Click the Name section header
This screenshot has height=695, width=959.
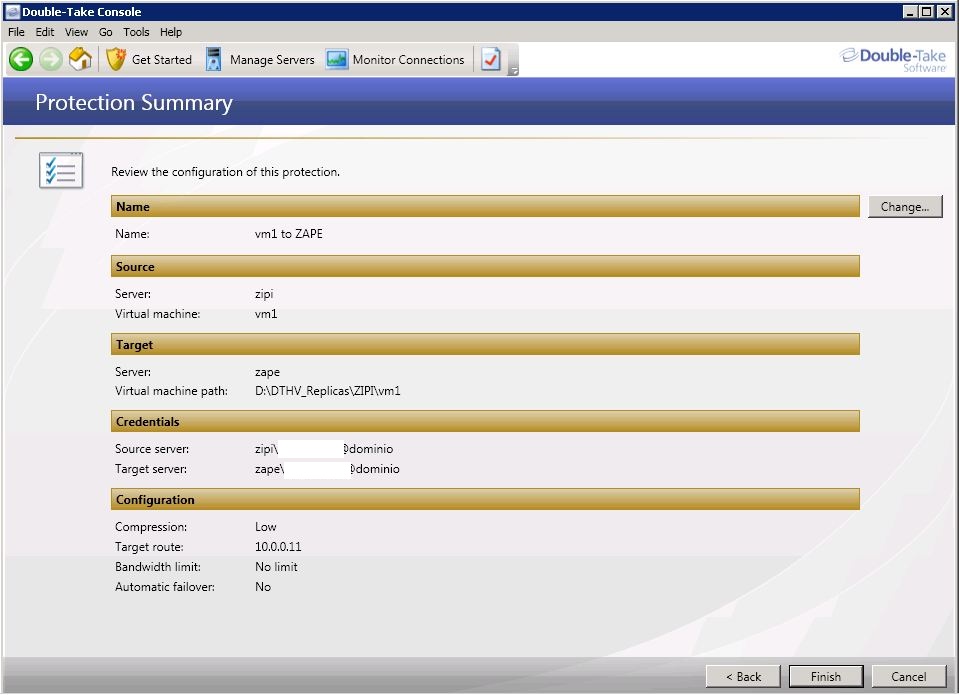click(485, 207)
